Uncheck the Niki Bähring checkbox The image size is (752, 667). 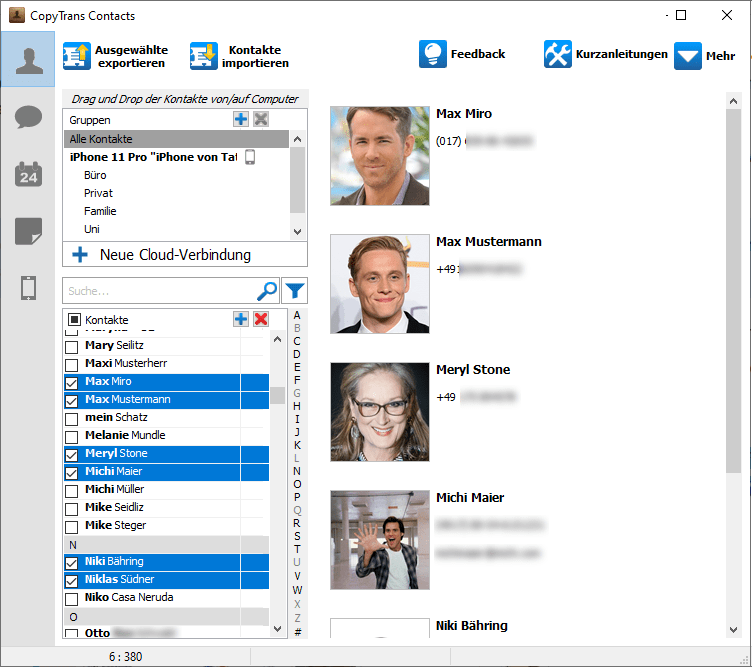(71, 563)
